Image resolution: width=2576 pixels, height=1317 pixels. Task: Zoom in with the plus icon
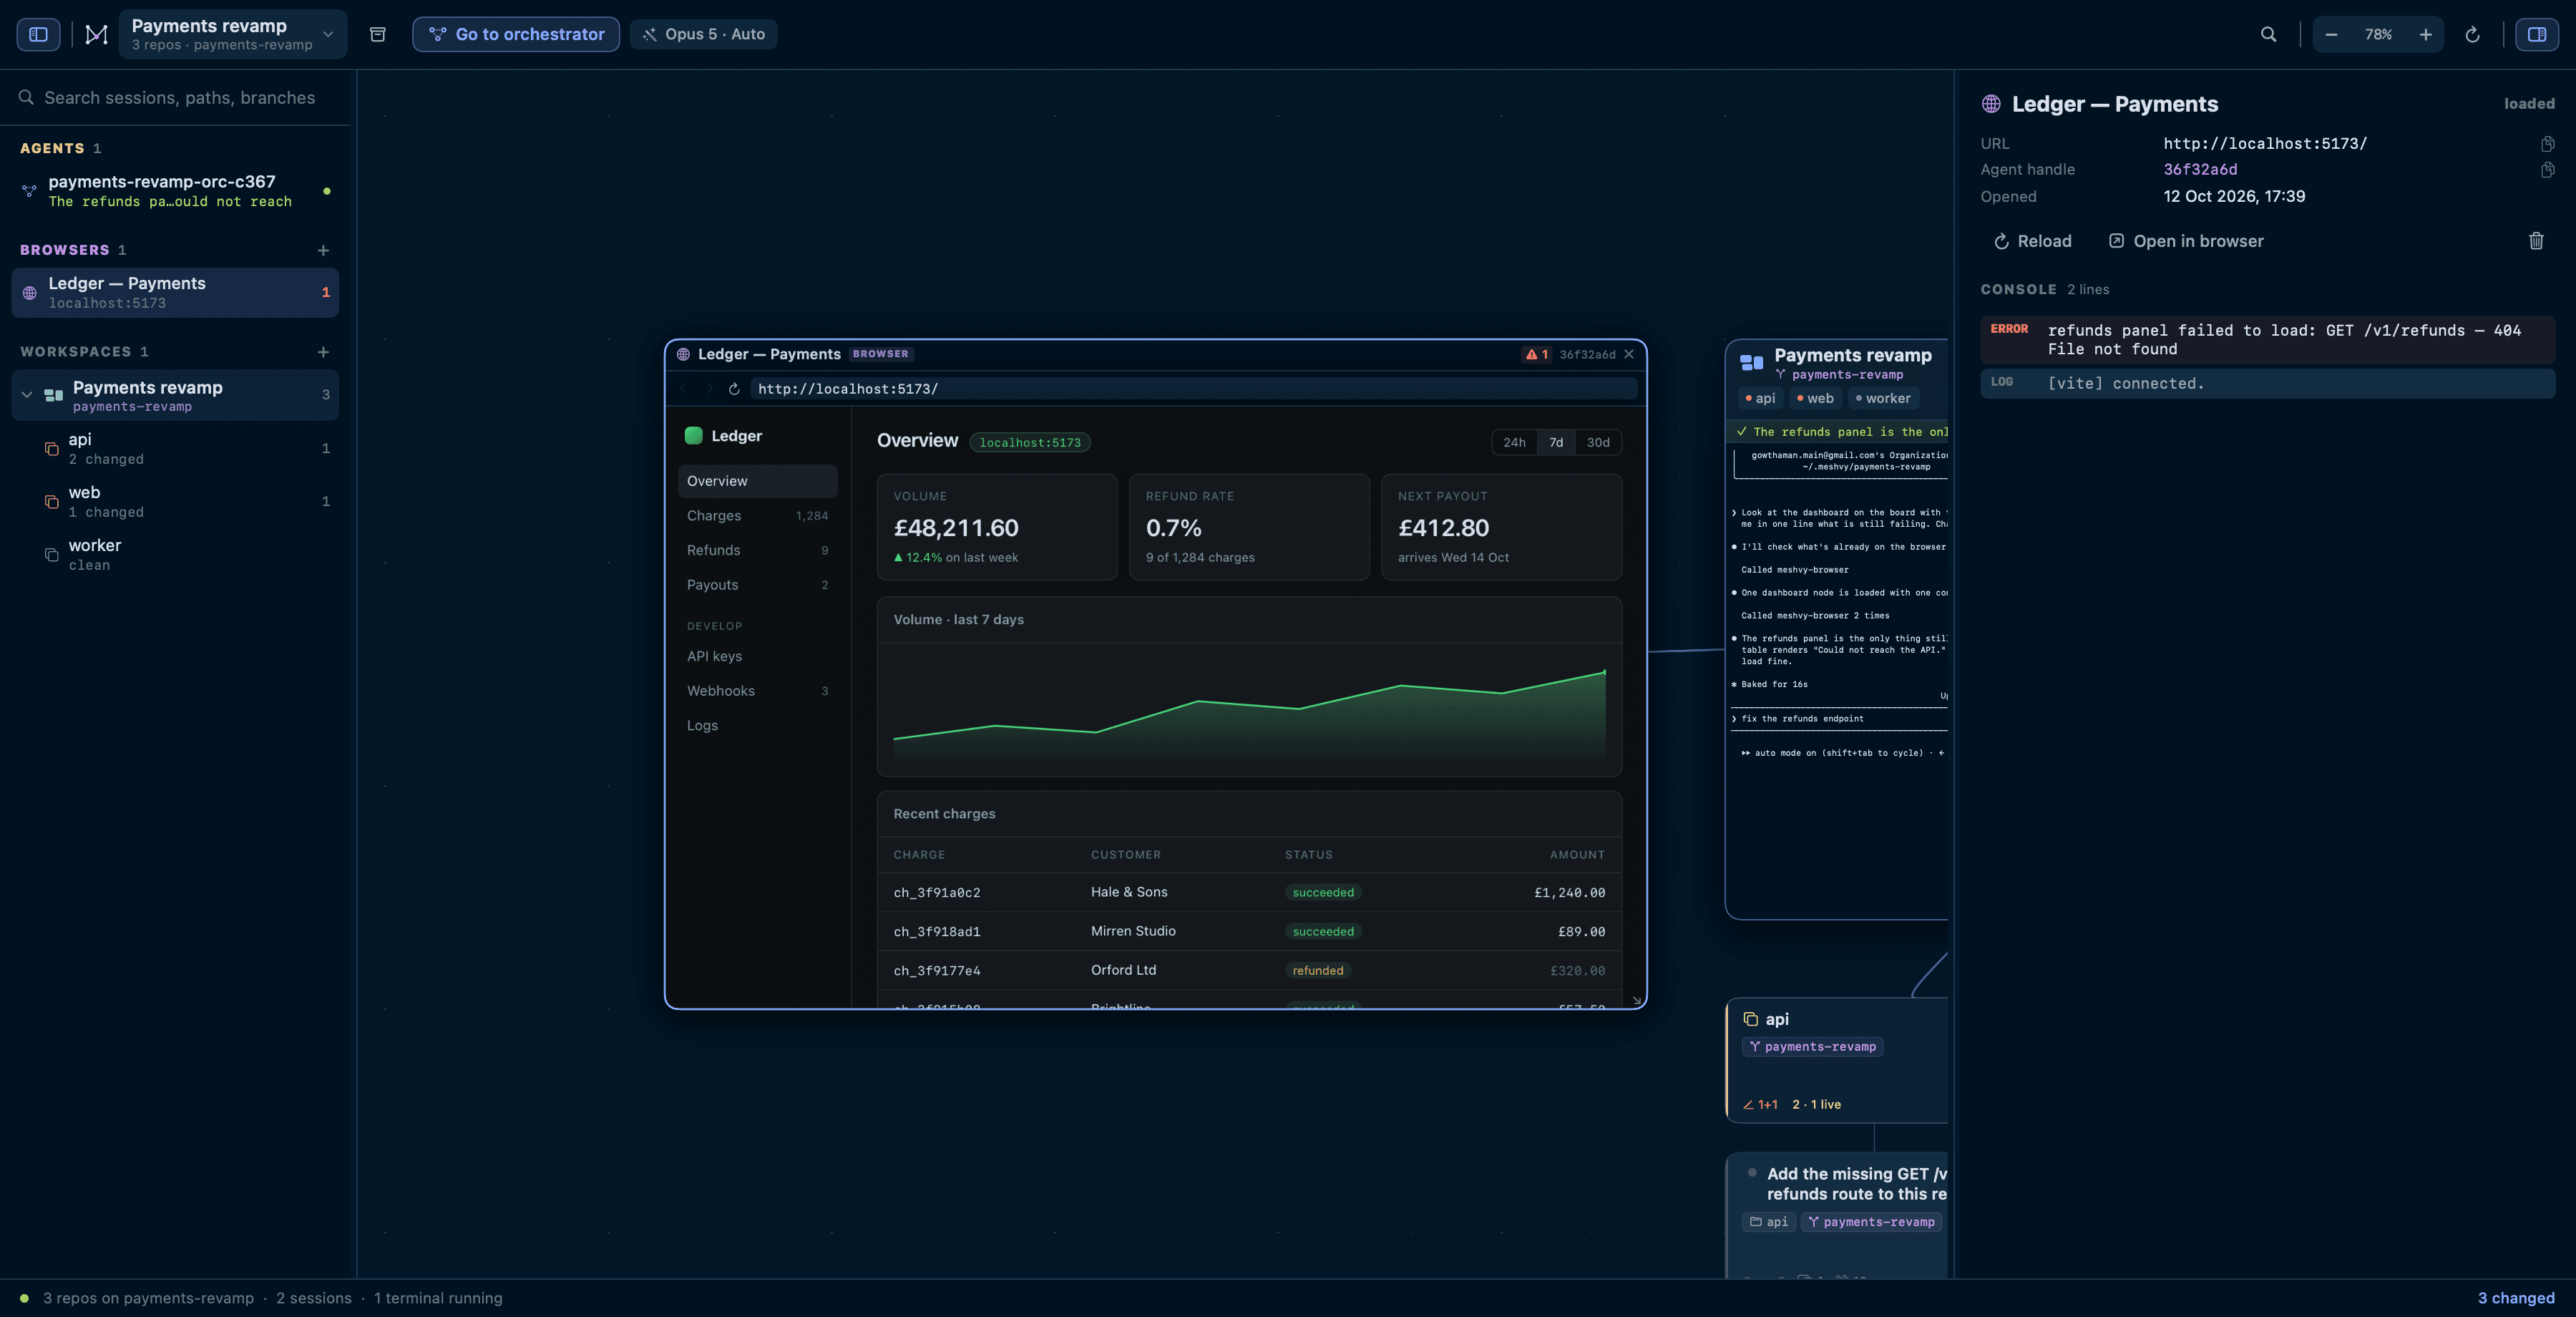2425,34
